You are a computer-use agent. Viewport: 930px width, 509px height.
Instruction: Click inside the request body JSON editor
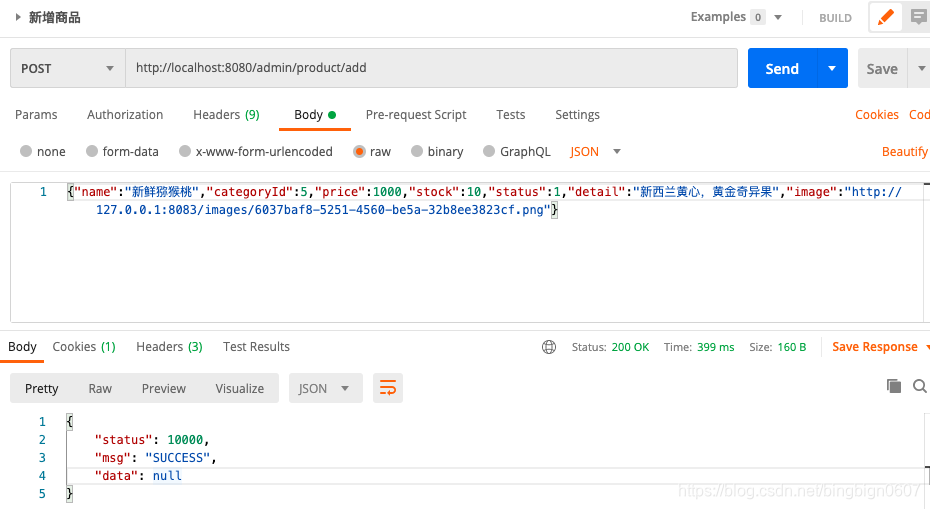pyautogui.click(x=469, y=252)
